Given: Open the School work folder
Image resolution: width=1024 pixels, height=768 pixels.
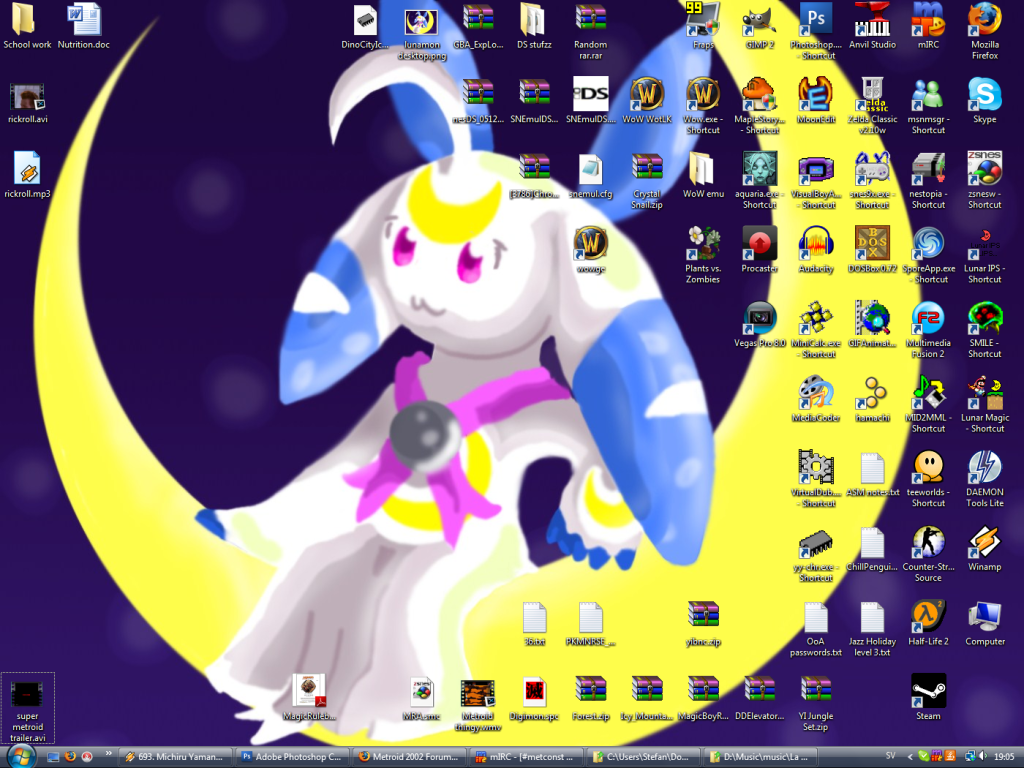Looking at the screenshot, I should point(27,20).
